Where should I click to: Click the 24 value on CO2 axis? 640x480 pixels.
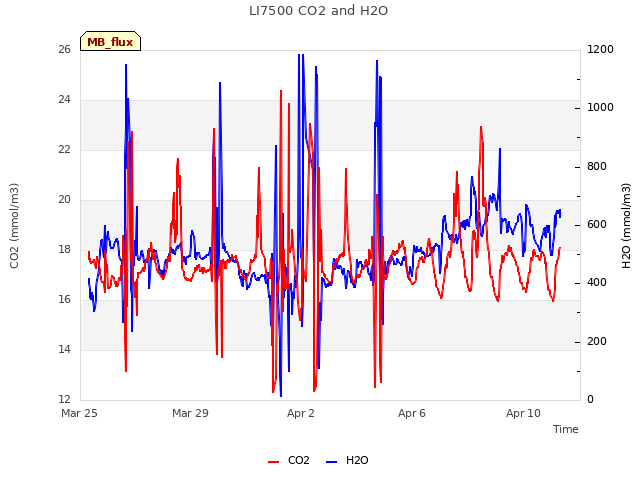(x=64, y=100)
